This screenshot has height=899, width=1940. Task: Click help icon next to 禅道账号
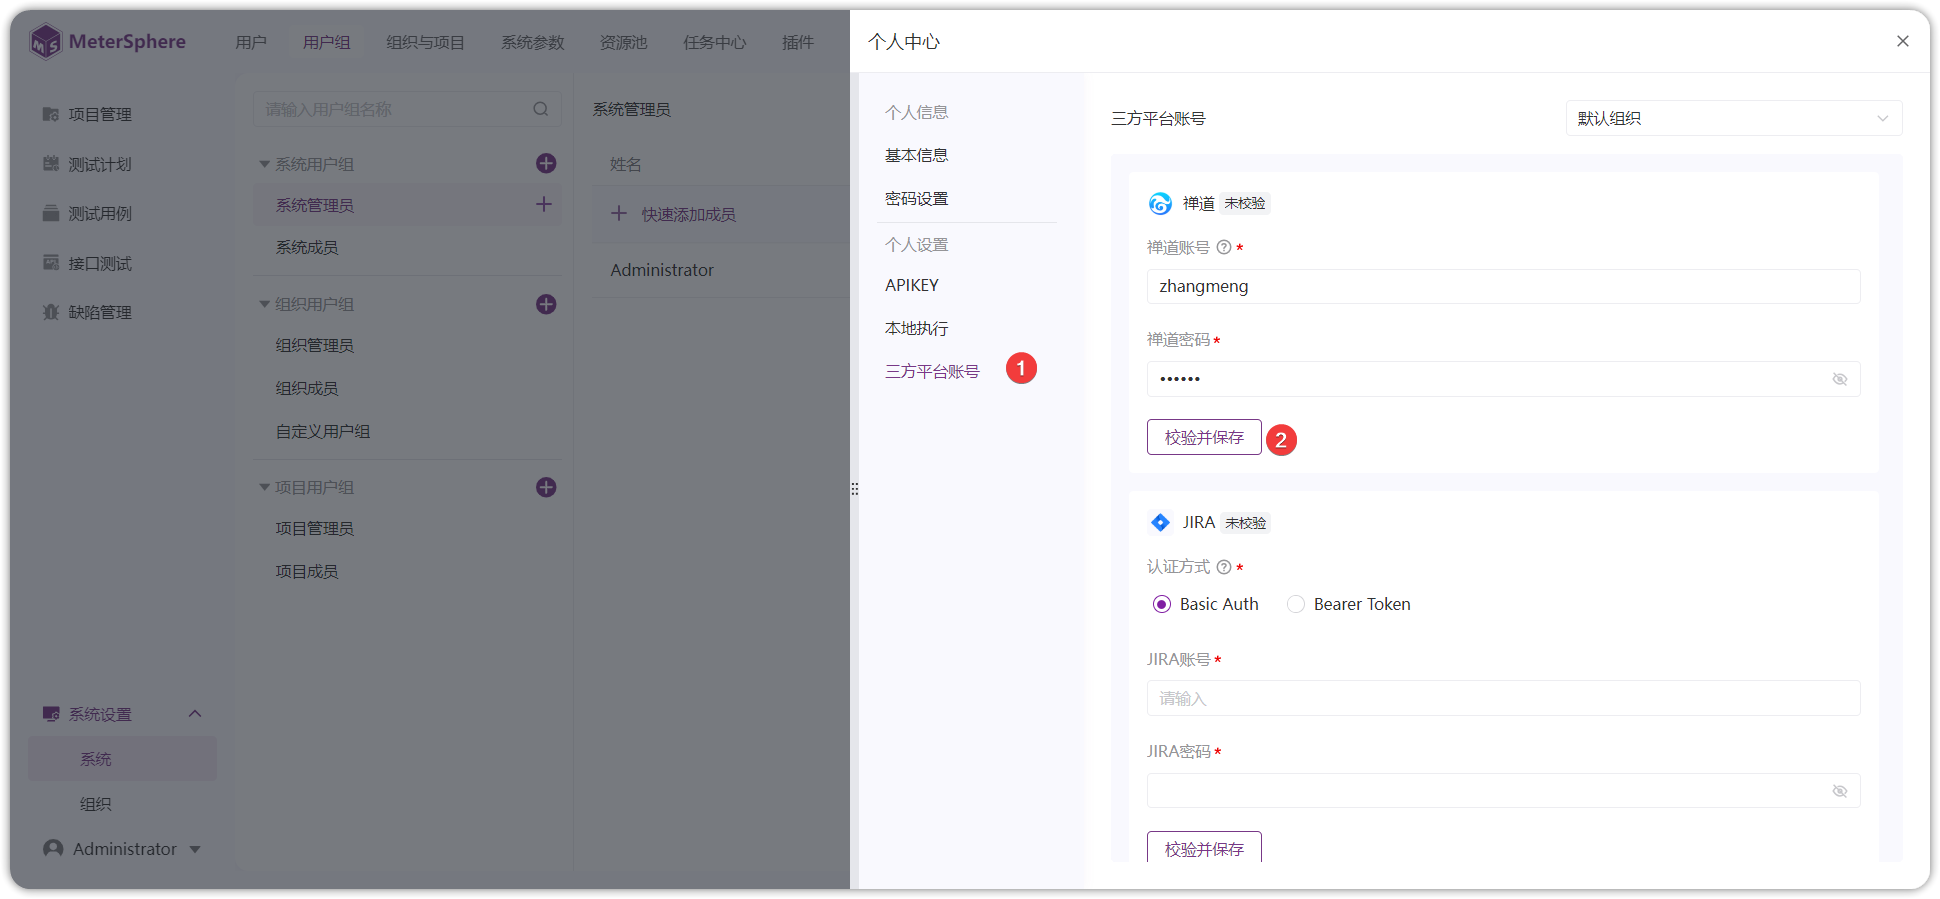tap(1224, 247)
